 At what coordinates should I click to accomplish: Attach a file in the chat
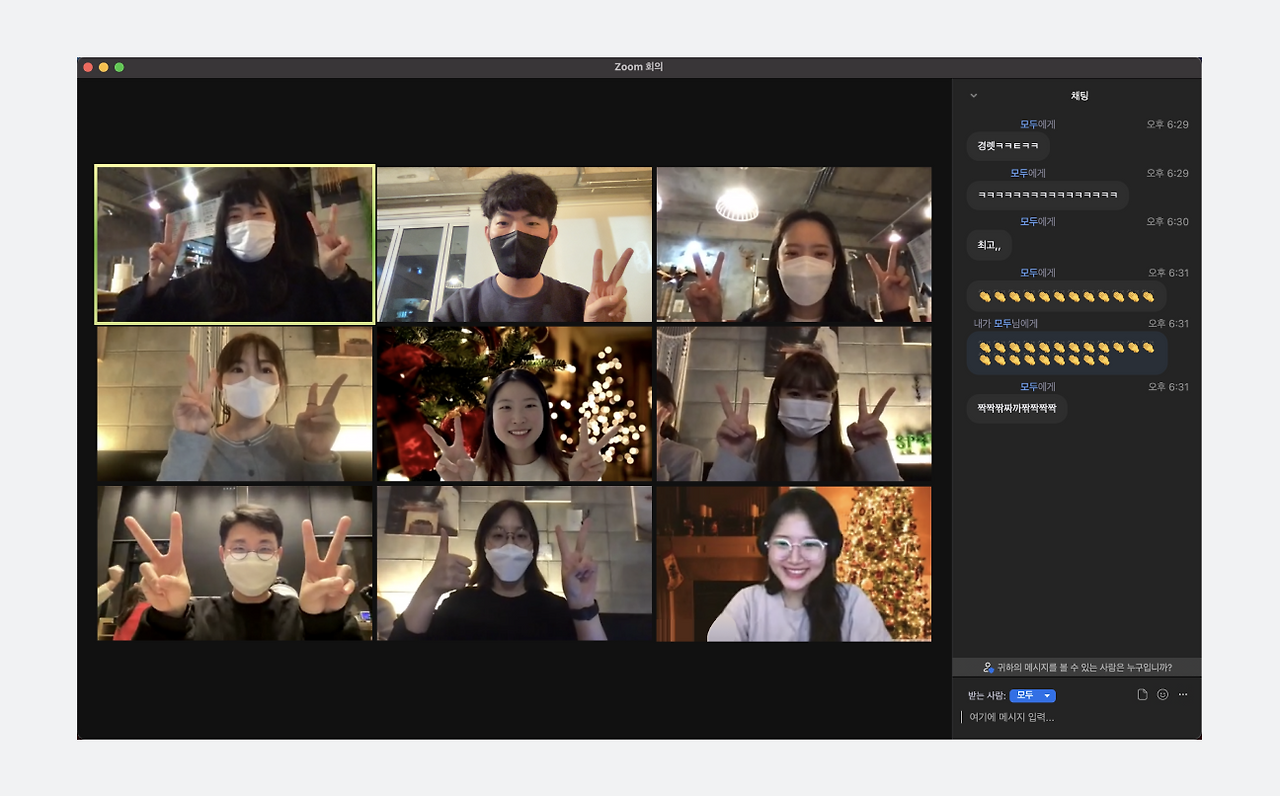pos(1142,695)
